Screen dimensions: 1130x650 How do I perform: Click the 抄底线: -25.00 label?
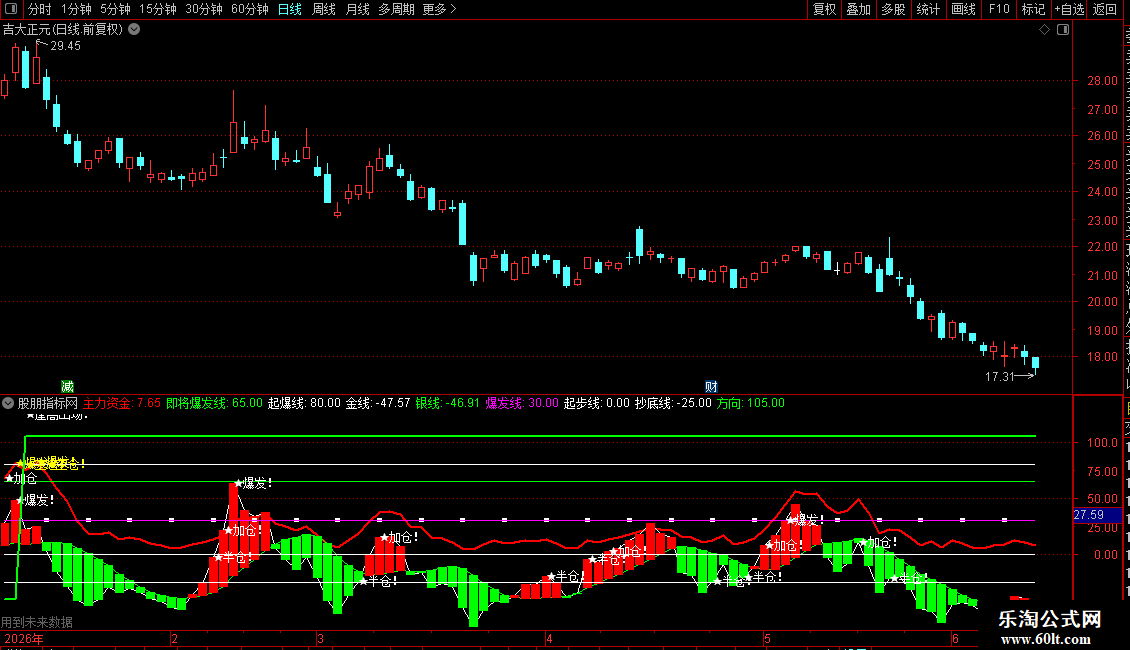(673, 404)
